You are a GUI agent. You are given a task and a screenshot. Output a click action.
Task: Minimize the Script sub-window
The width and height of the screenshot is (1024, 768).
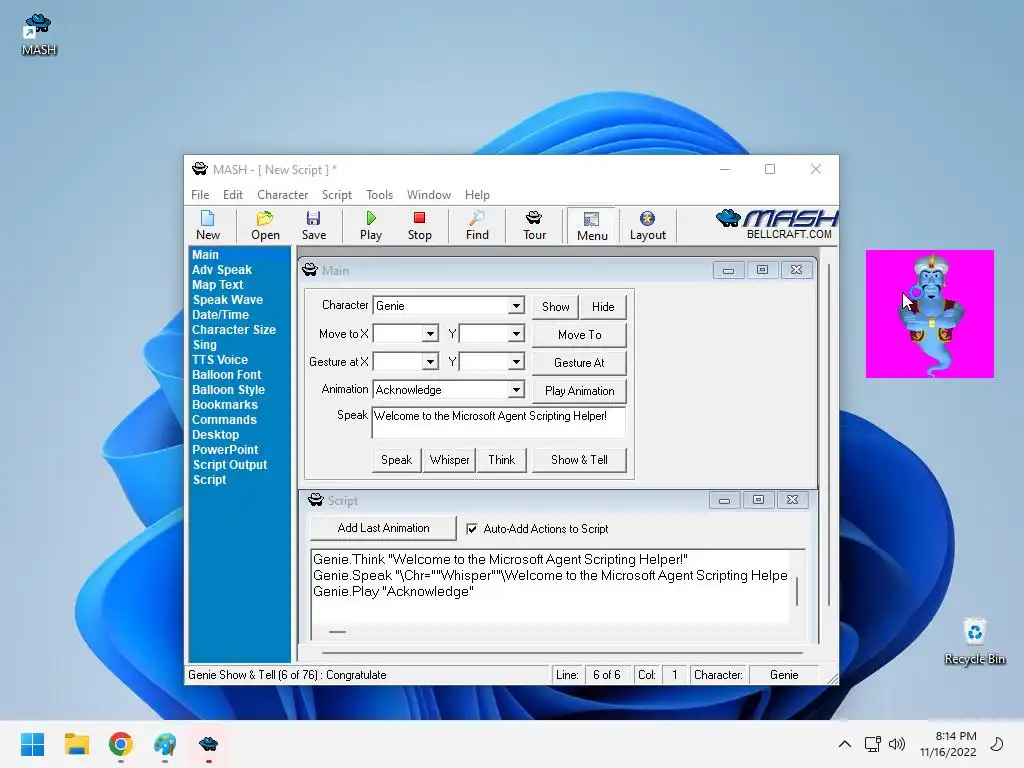tap(724, 501)
